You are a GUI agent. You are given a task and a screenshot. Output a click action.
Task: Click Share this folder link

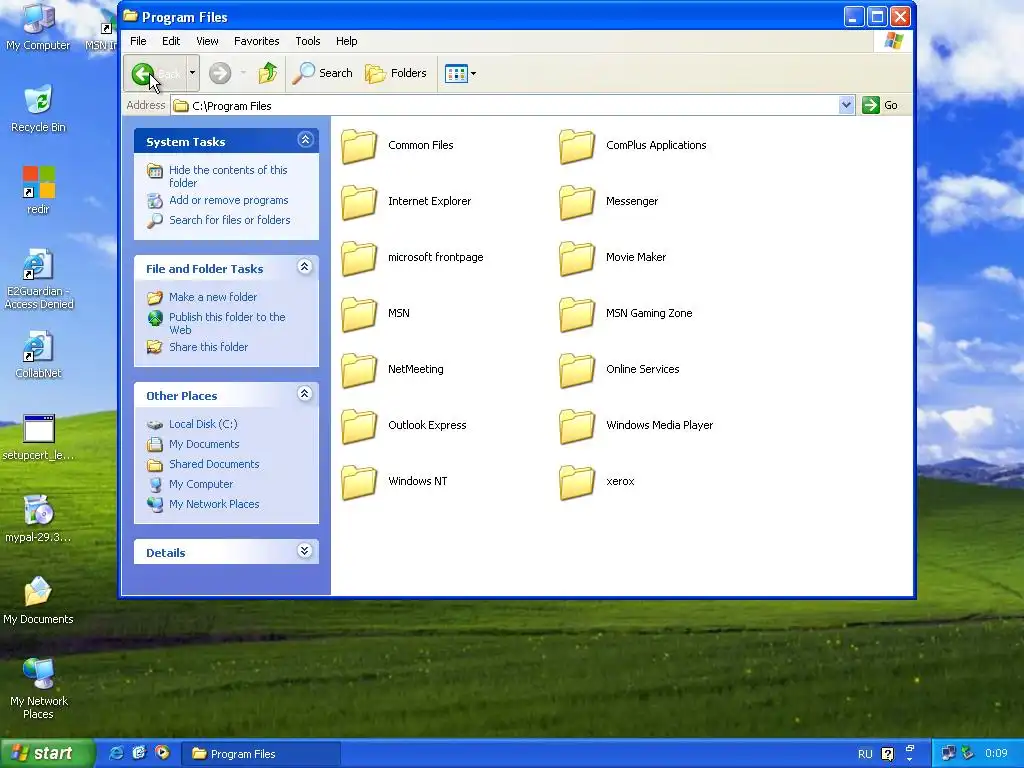tap(208, 347)
